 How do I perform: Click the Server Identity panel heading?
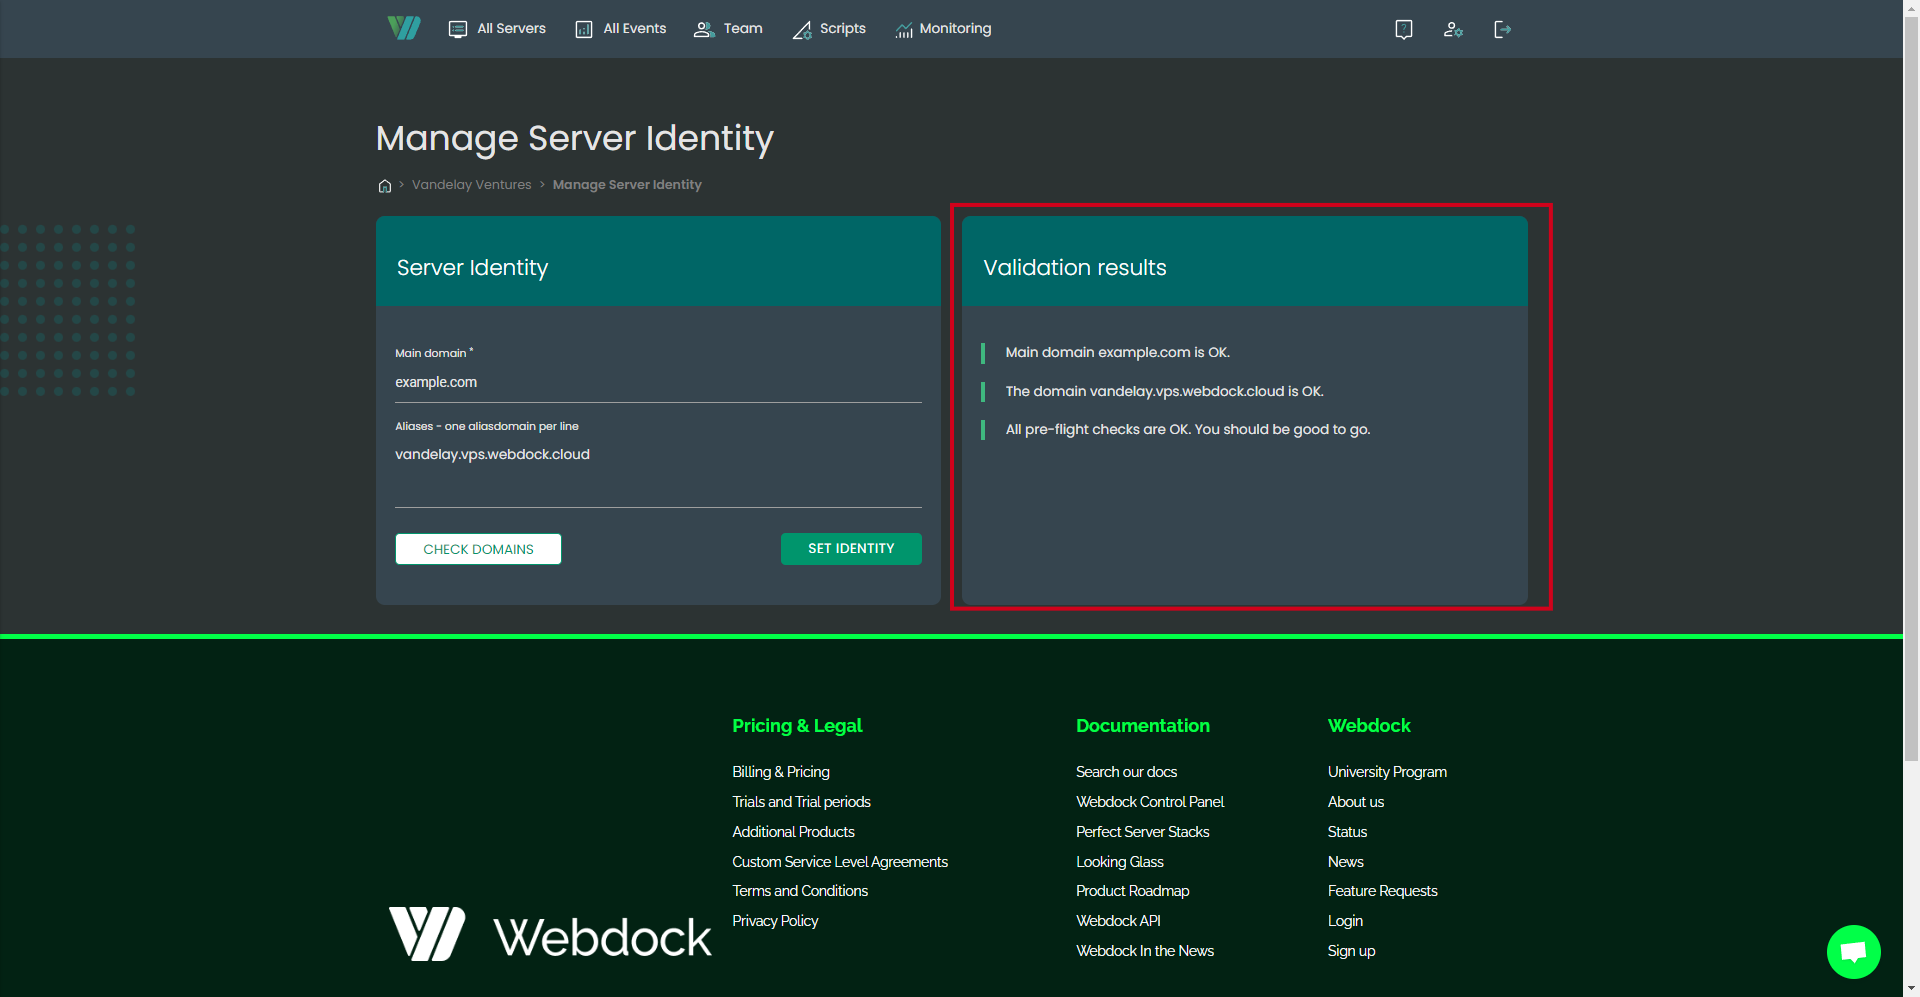(x=472, y=268)
